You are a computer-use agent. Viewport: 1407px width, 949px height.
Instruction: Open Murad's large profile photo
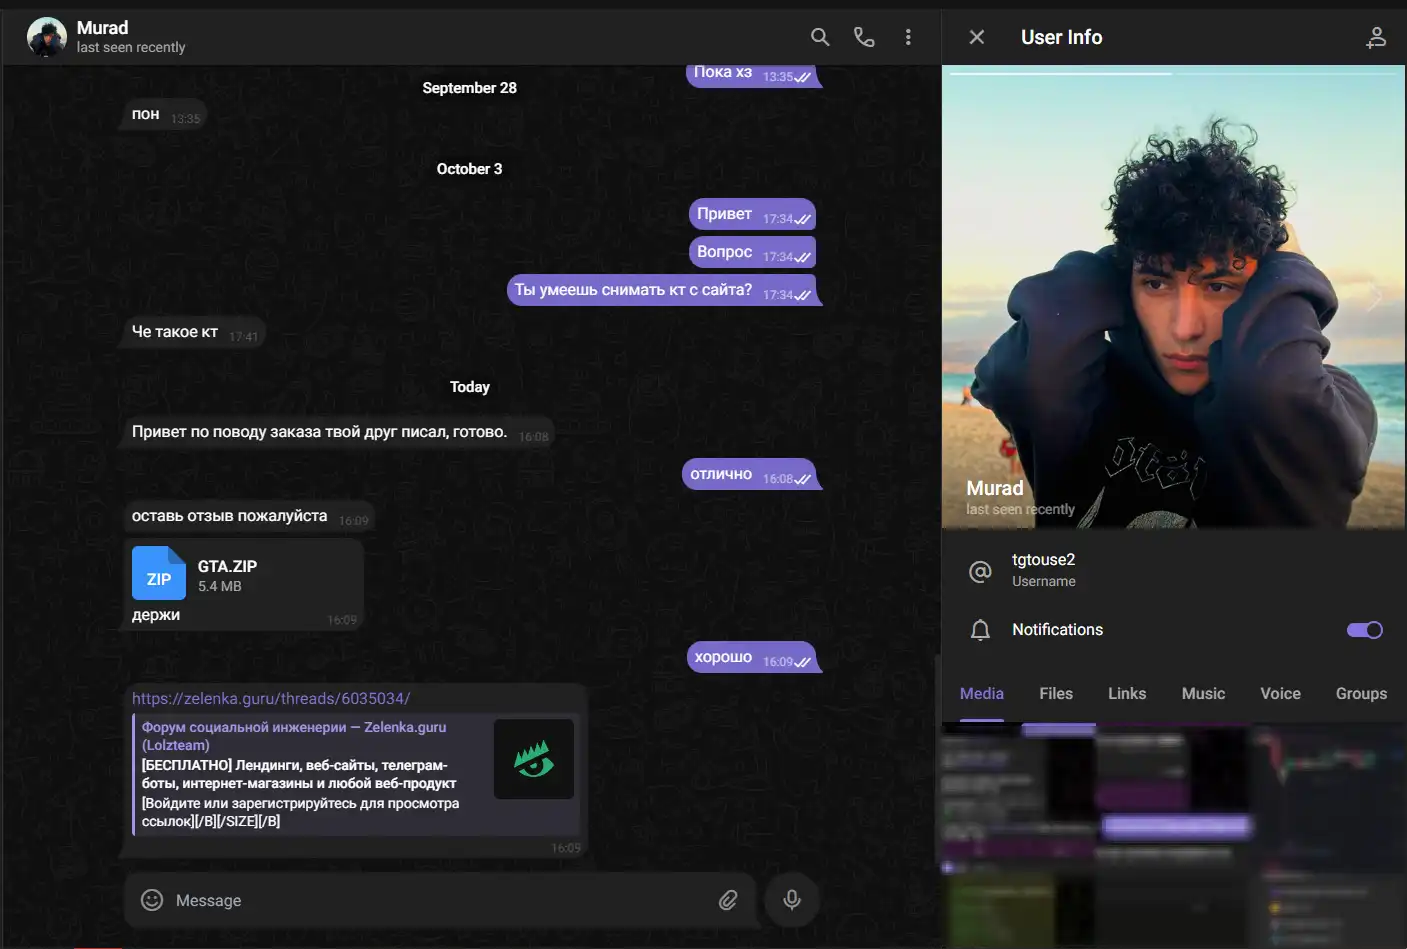(1173, 300)
